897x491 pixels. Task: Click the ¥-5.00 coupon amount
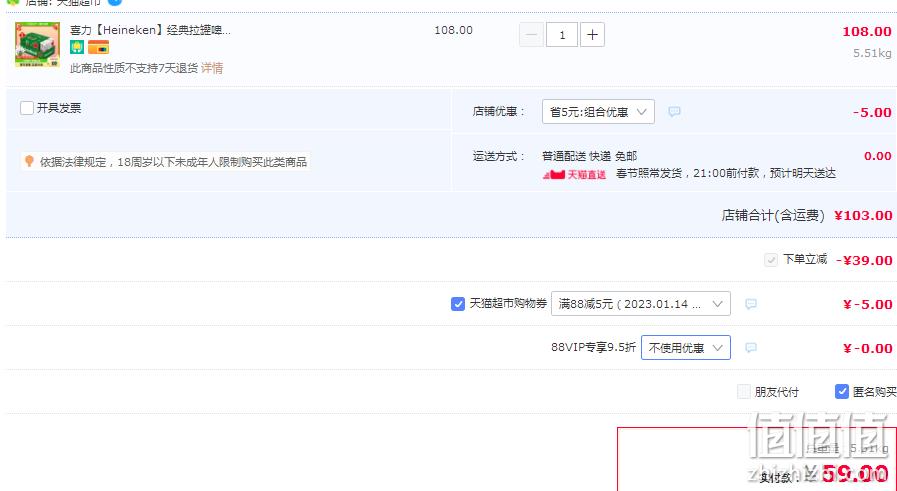[867, 304]
